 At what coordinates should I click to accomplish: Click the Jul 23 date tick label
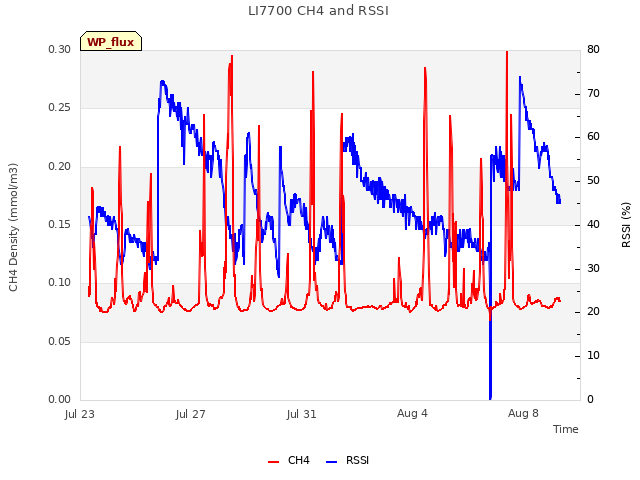point(80,414)
